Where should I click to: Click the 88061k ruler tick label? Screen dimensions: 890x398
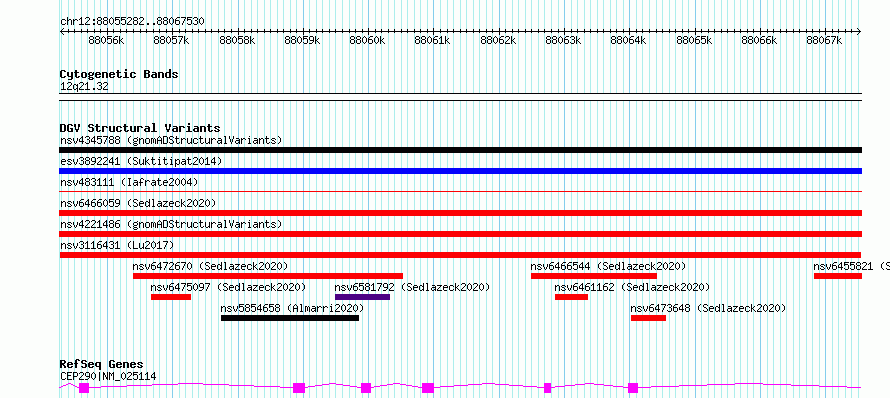click(x=433, y=40)
